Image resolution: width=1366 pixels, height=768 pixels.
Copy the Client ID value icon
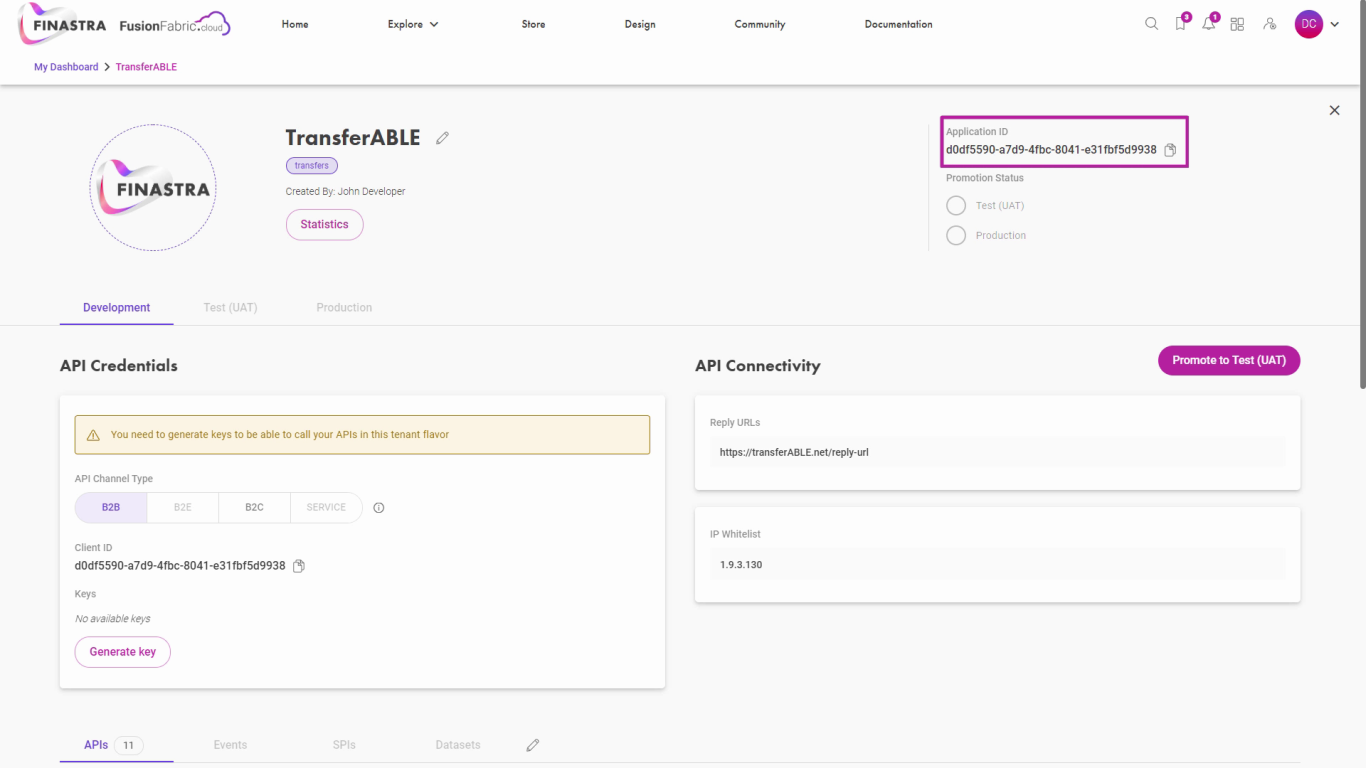pyautogui.click(x=298, y=566)
